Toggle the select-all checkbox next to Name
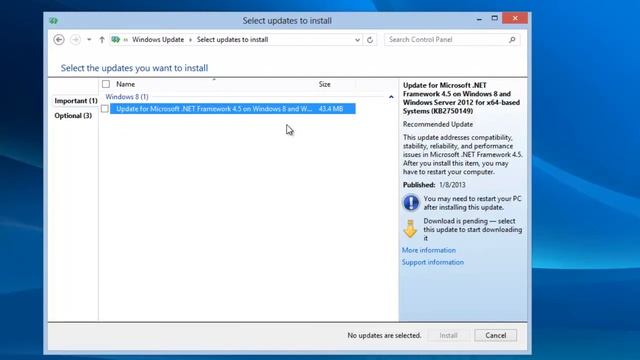 click(x=106, y=84)
